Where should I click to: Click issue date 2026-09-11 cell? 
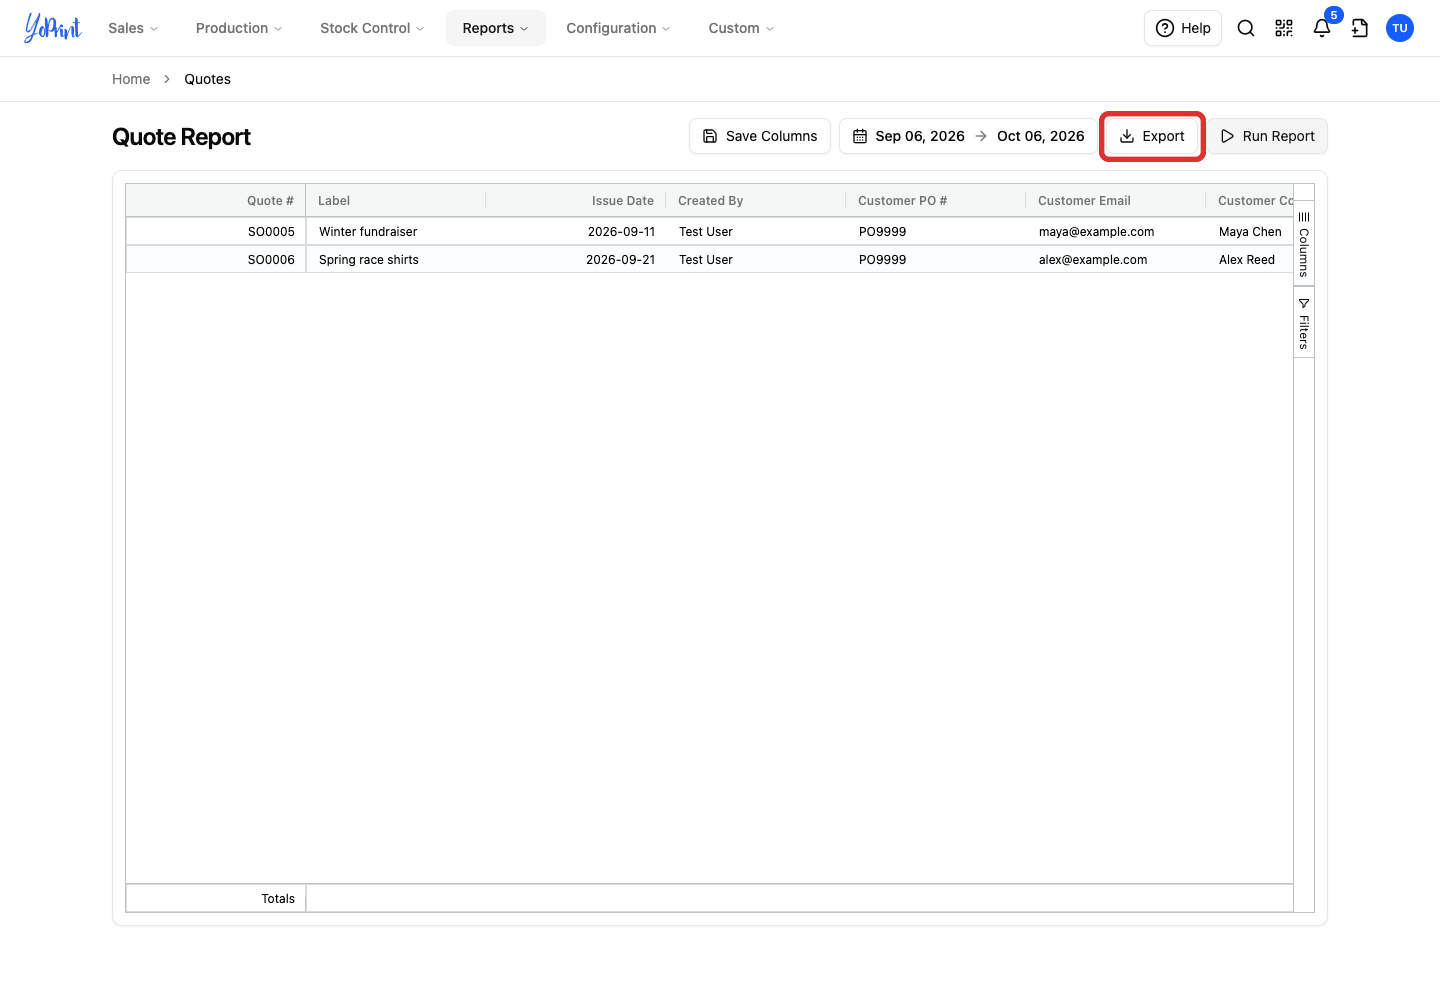click(x=576, y=232)
